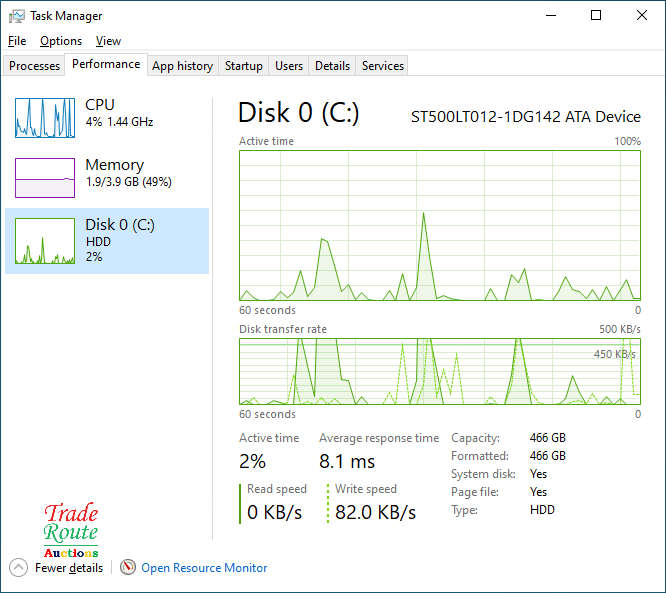Select the Performance tab
Screen dimensions: 666x593
click(106, 64)
